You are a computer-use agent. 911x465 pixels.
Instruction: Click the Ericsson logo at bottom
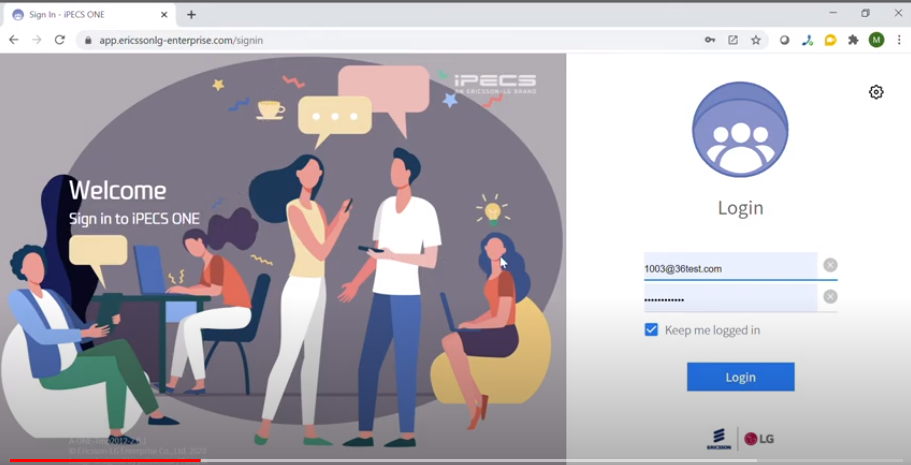719,439
